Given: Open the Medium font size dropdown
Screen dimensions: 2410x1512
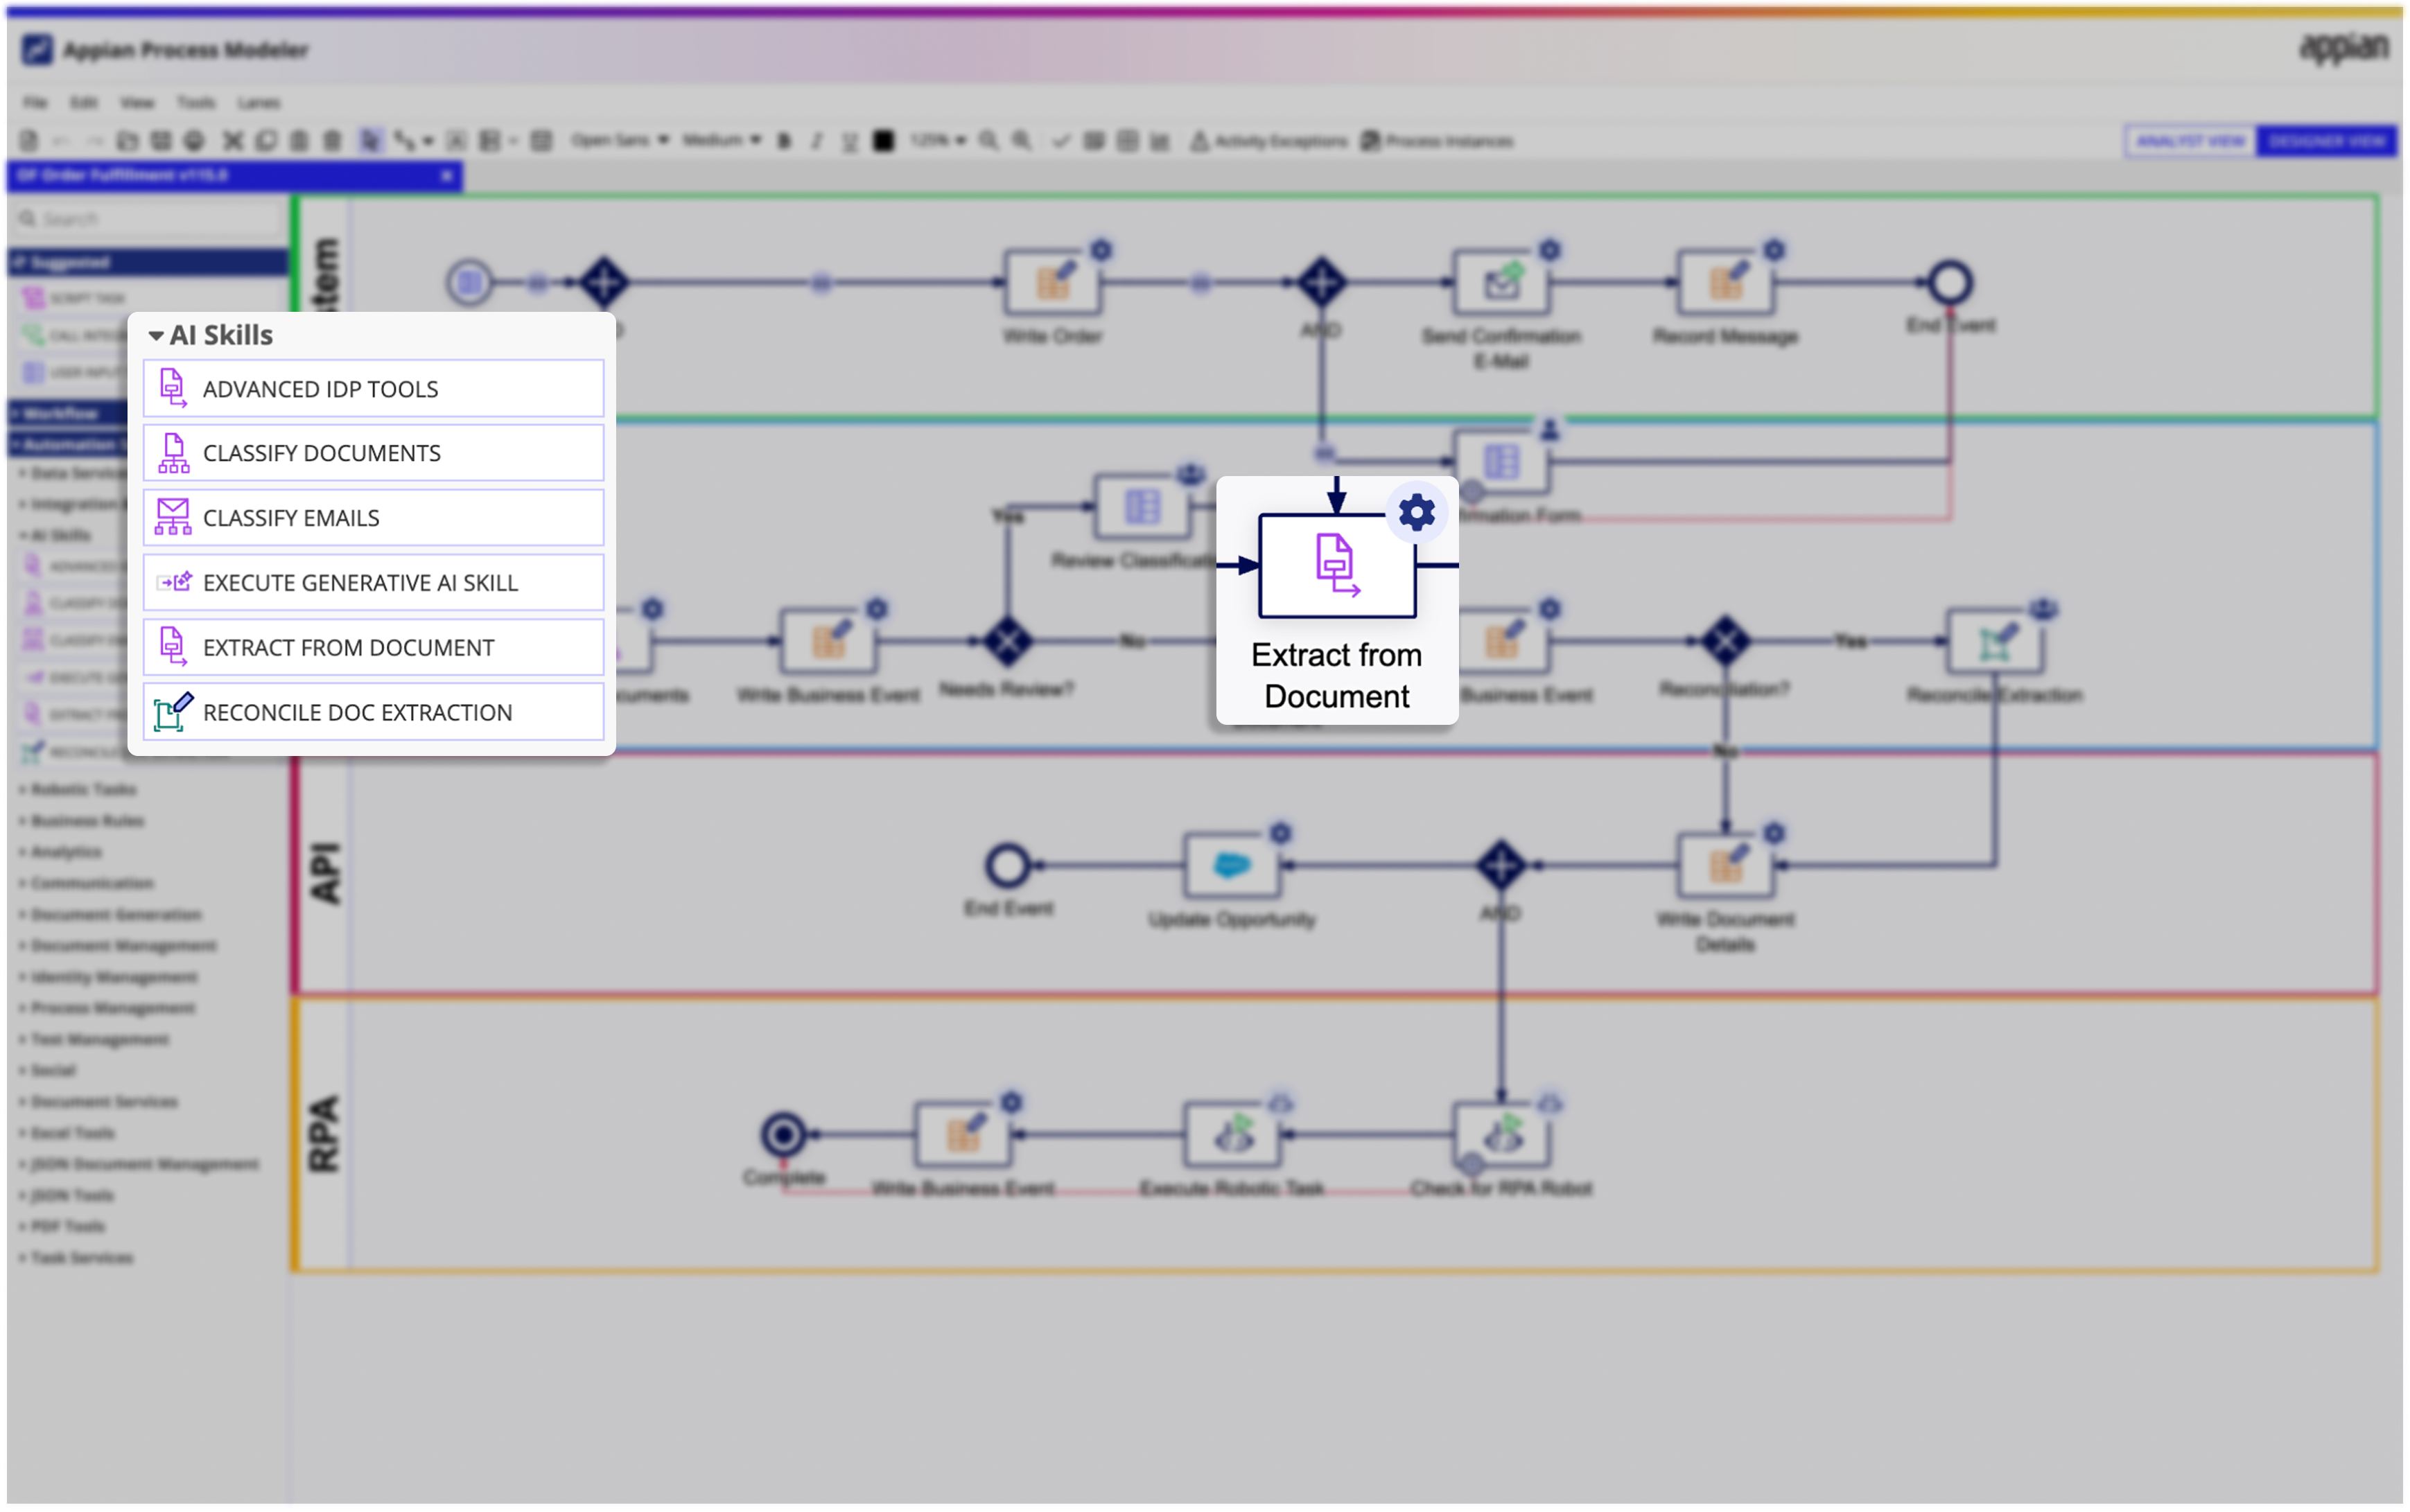Looking at the screenshot, I should pyautogui.click(x=722, y=140).
